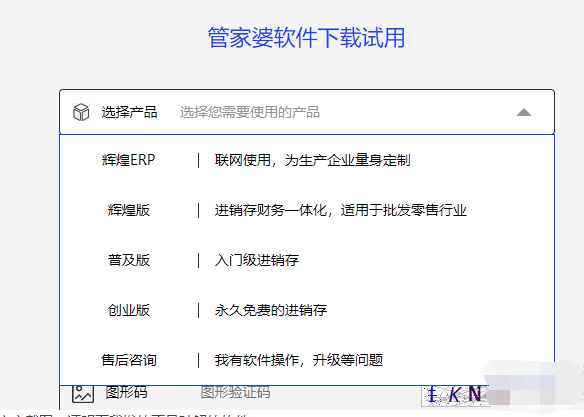584x417 pixels.
Task: Select the 辉煌版 option
Action: coord(128,210)
